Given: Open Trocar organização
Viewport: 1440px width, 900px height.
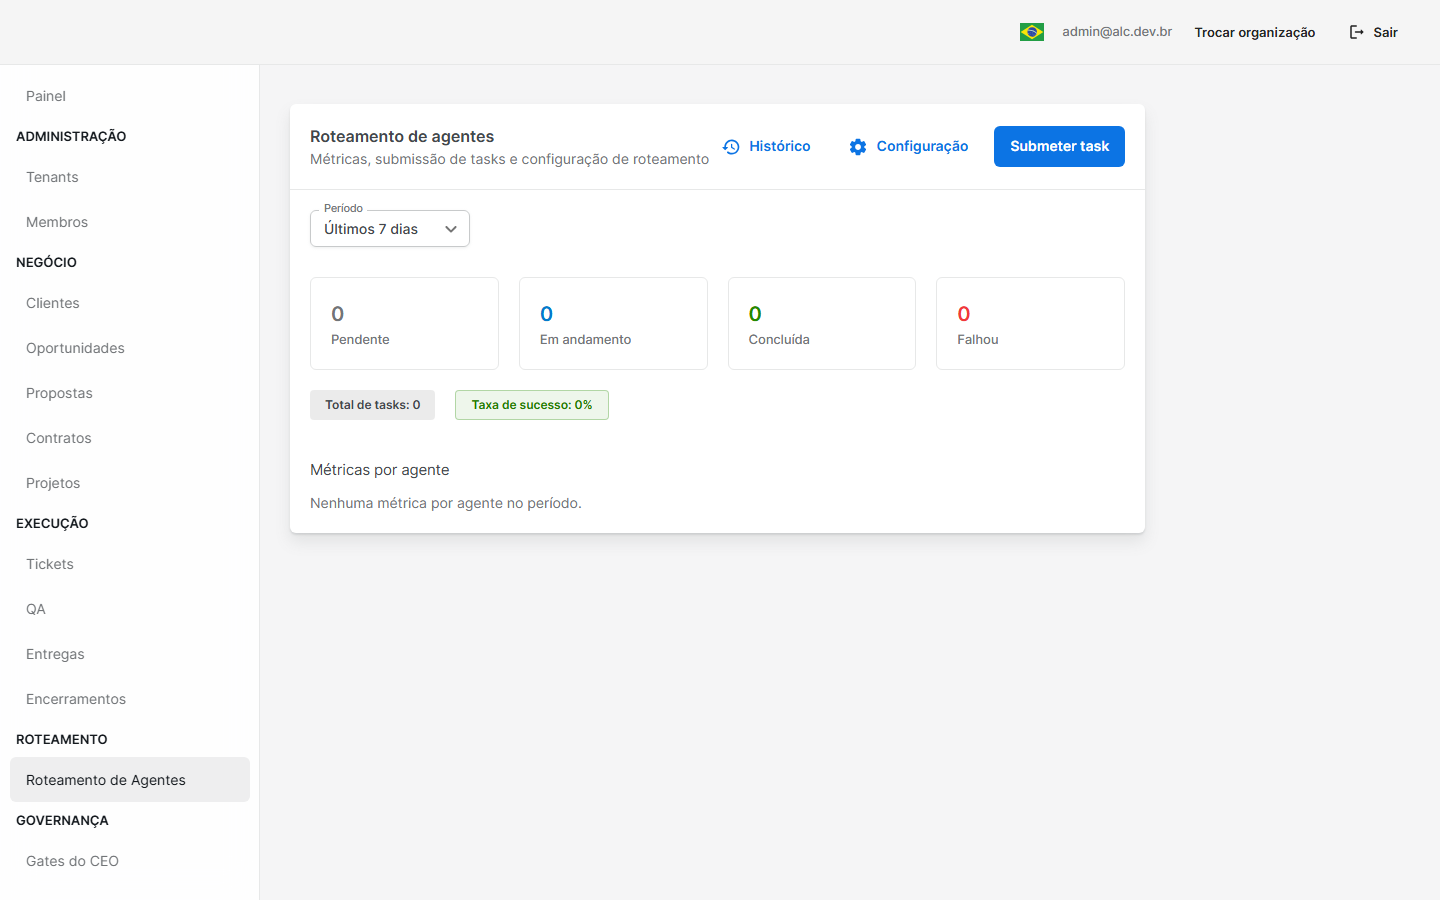Looking at the screenshot, I should [1254, 32].
